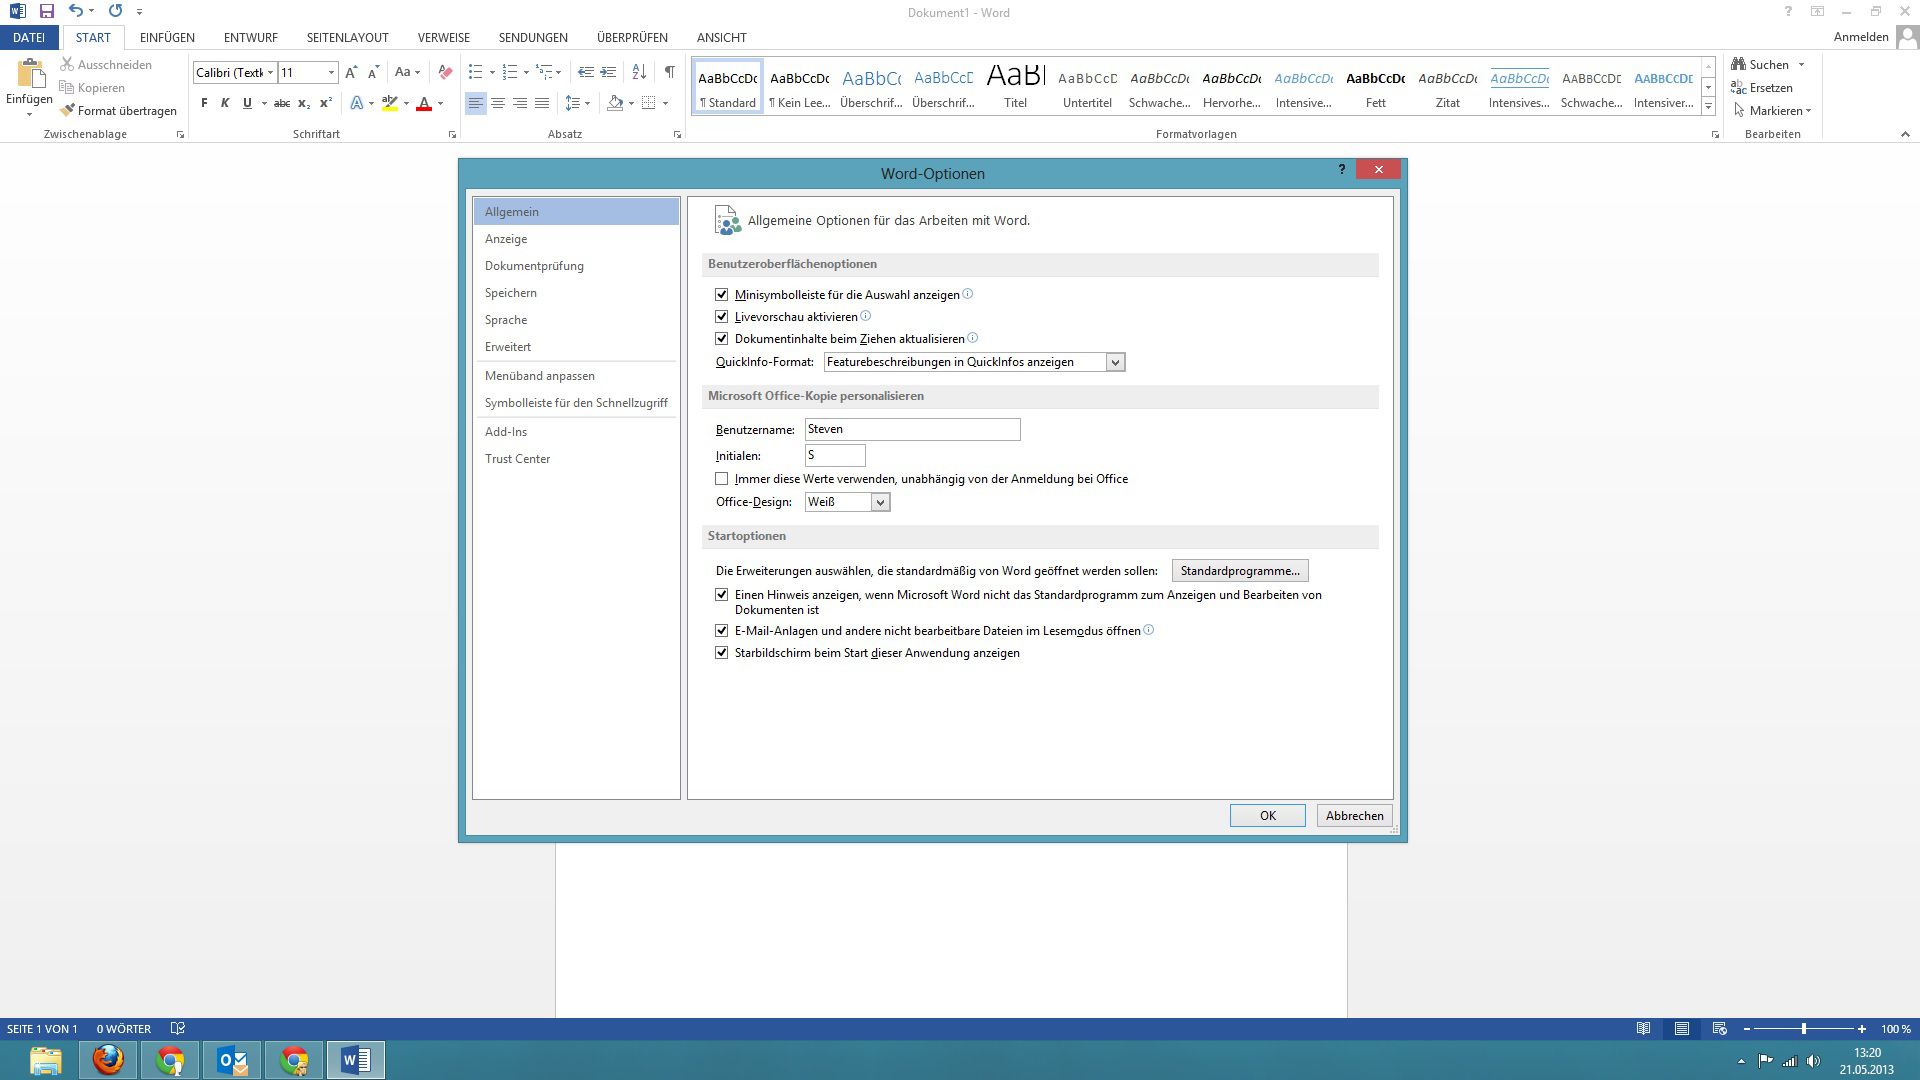Expand the font size dropdown
The height and width of the screenshot is (1080, 1920).
point(331,72)
